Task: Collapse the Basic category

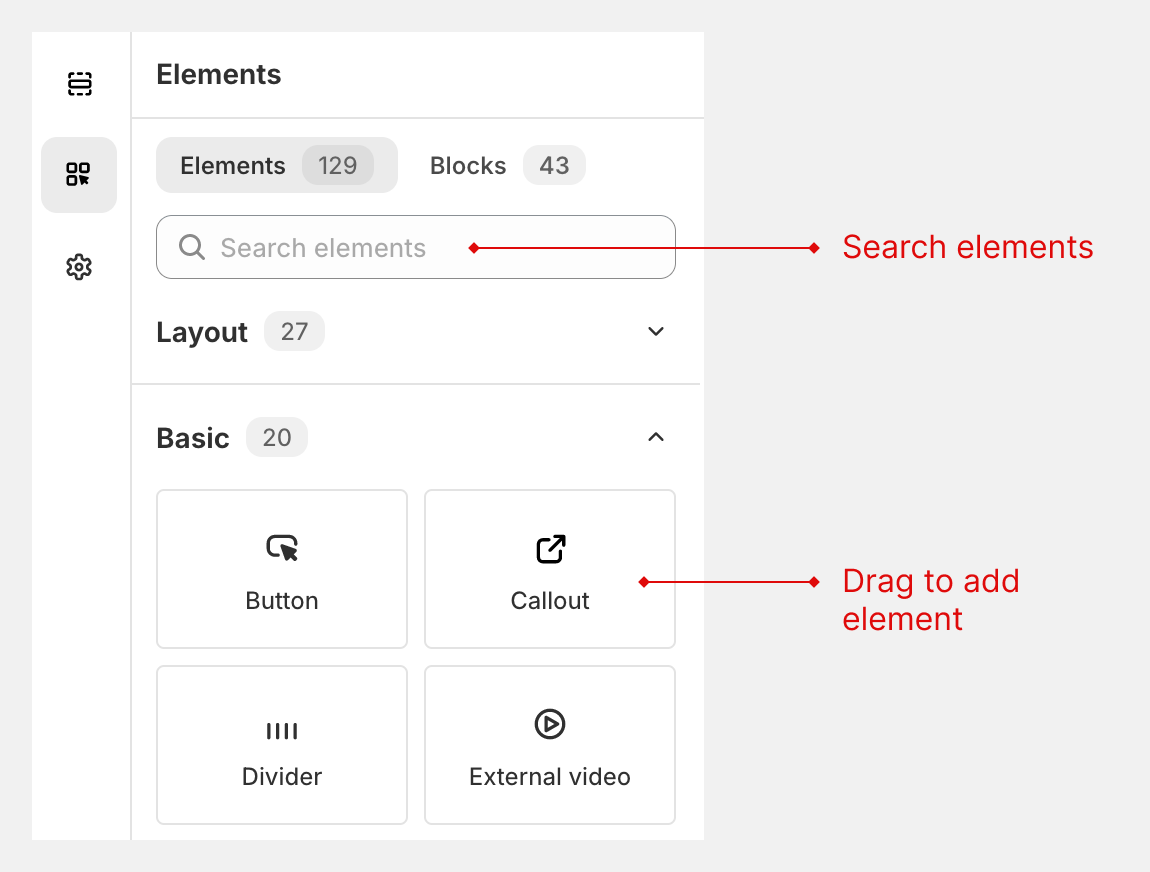Action: tap(655, 437)
